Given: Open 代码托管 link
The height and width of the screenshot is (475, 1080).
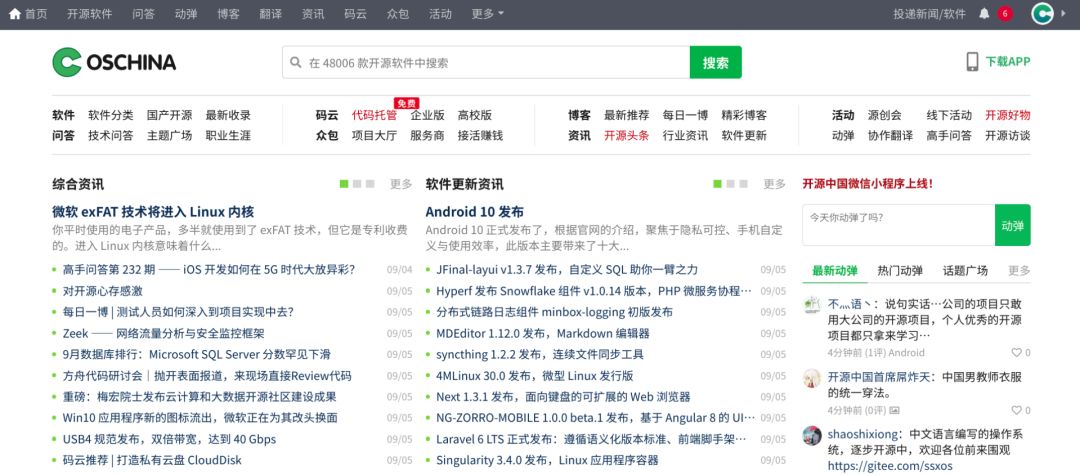Looking at the screenshot, I should click(x=374, y=115).
